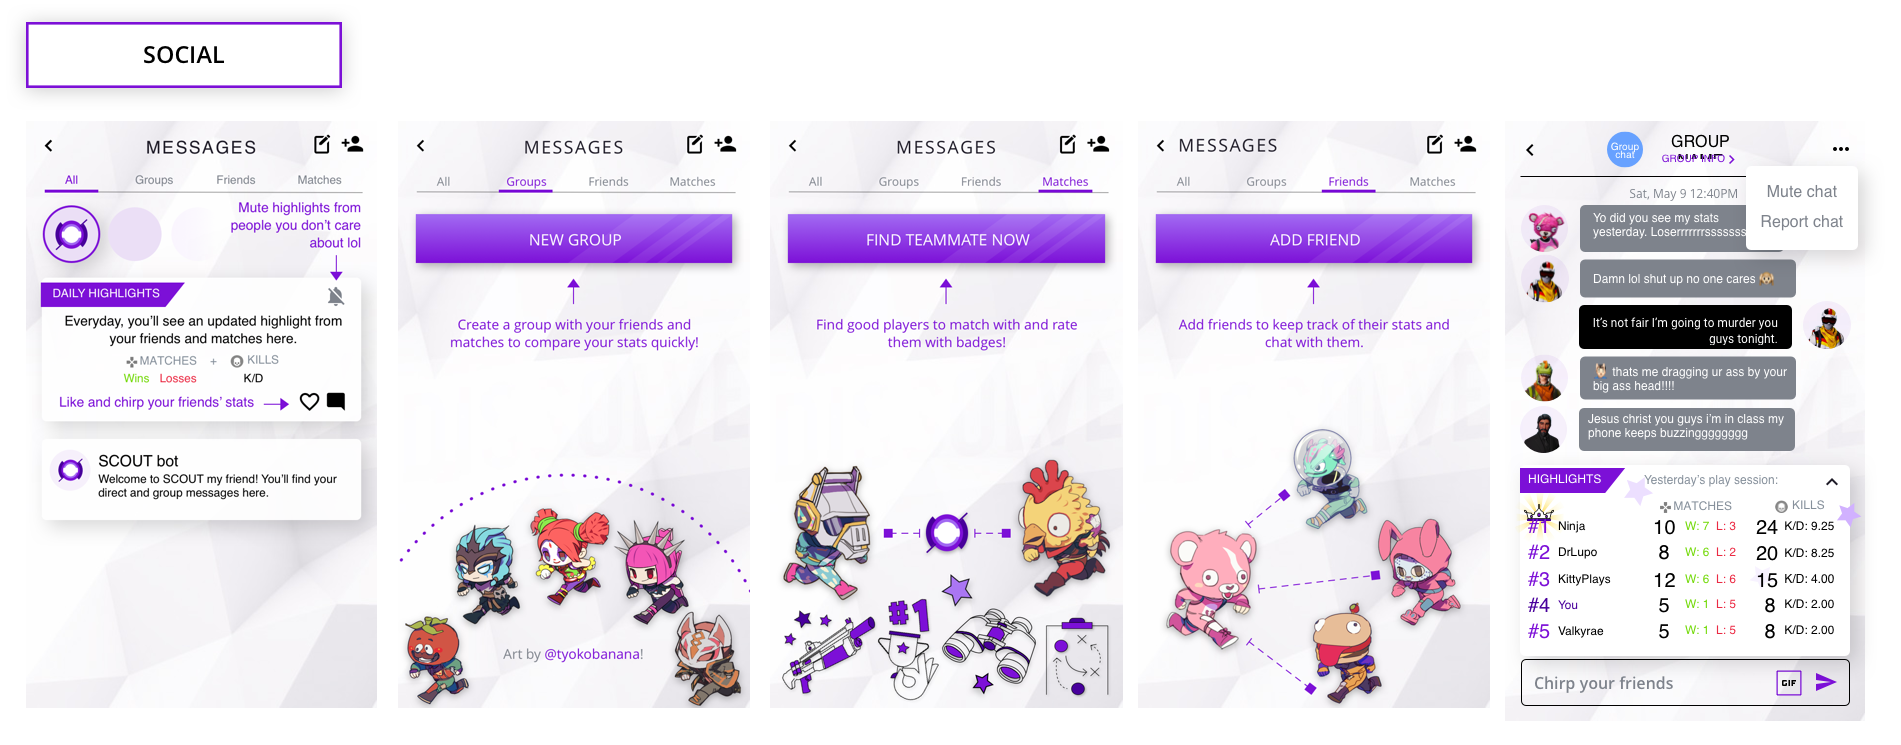Switch to the Groups tab on first screen
This screenshot has width=1901, height=745.
click(x=154, y=180)
